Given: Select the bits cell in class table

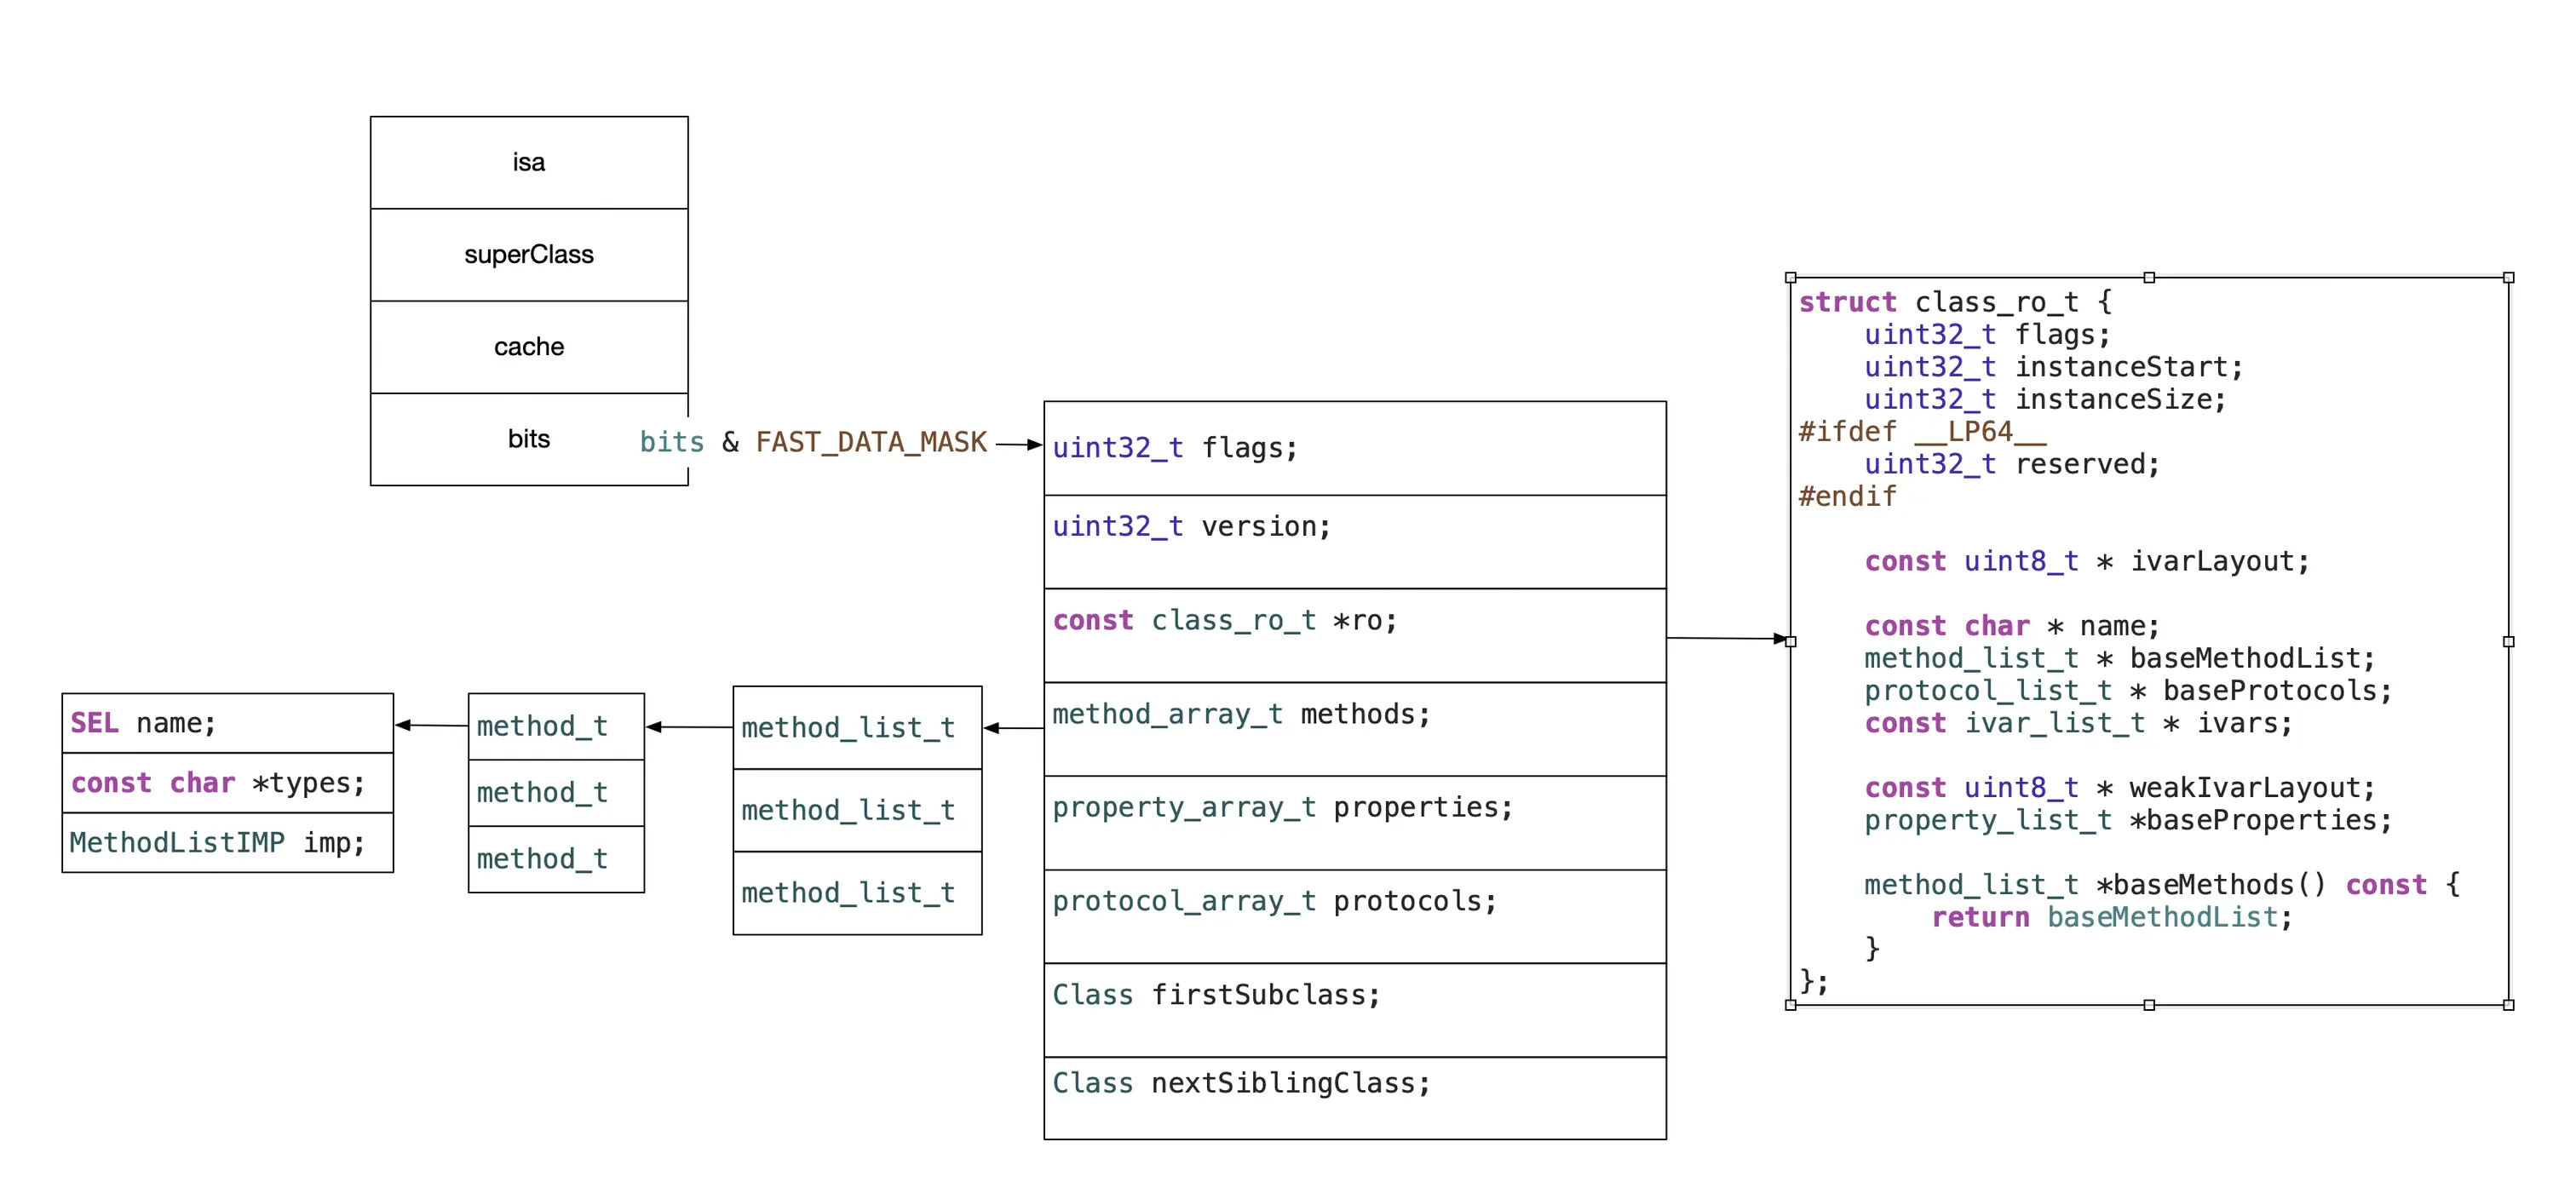Looking at the screenshot, I should point(528,438).
